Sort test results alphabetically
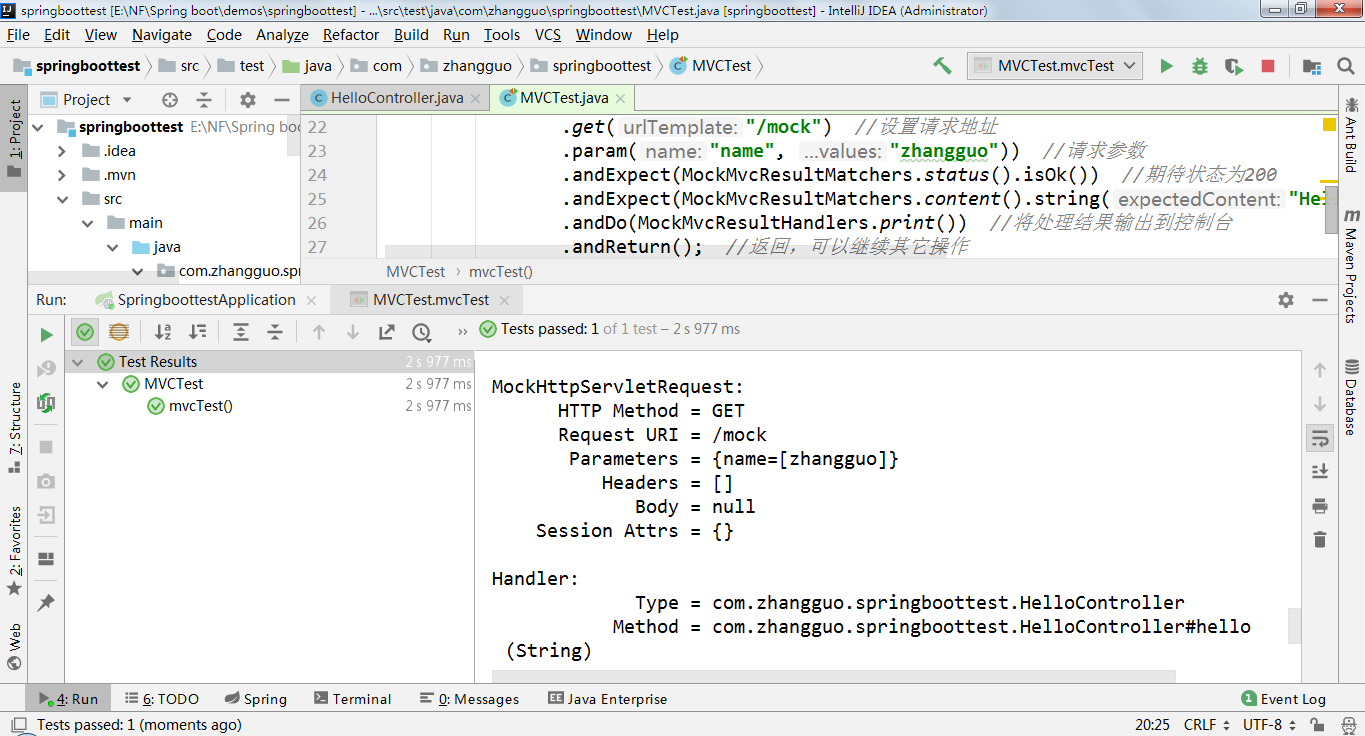The width and height of the screenshot is (1365, 736). point(163,332)
